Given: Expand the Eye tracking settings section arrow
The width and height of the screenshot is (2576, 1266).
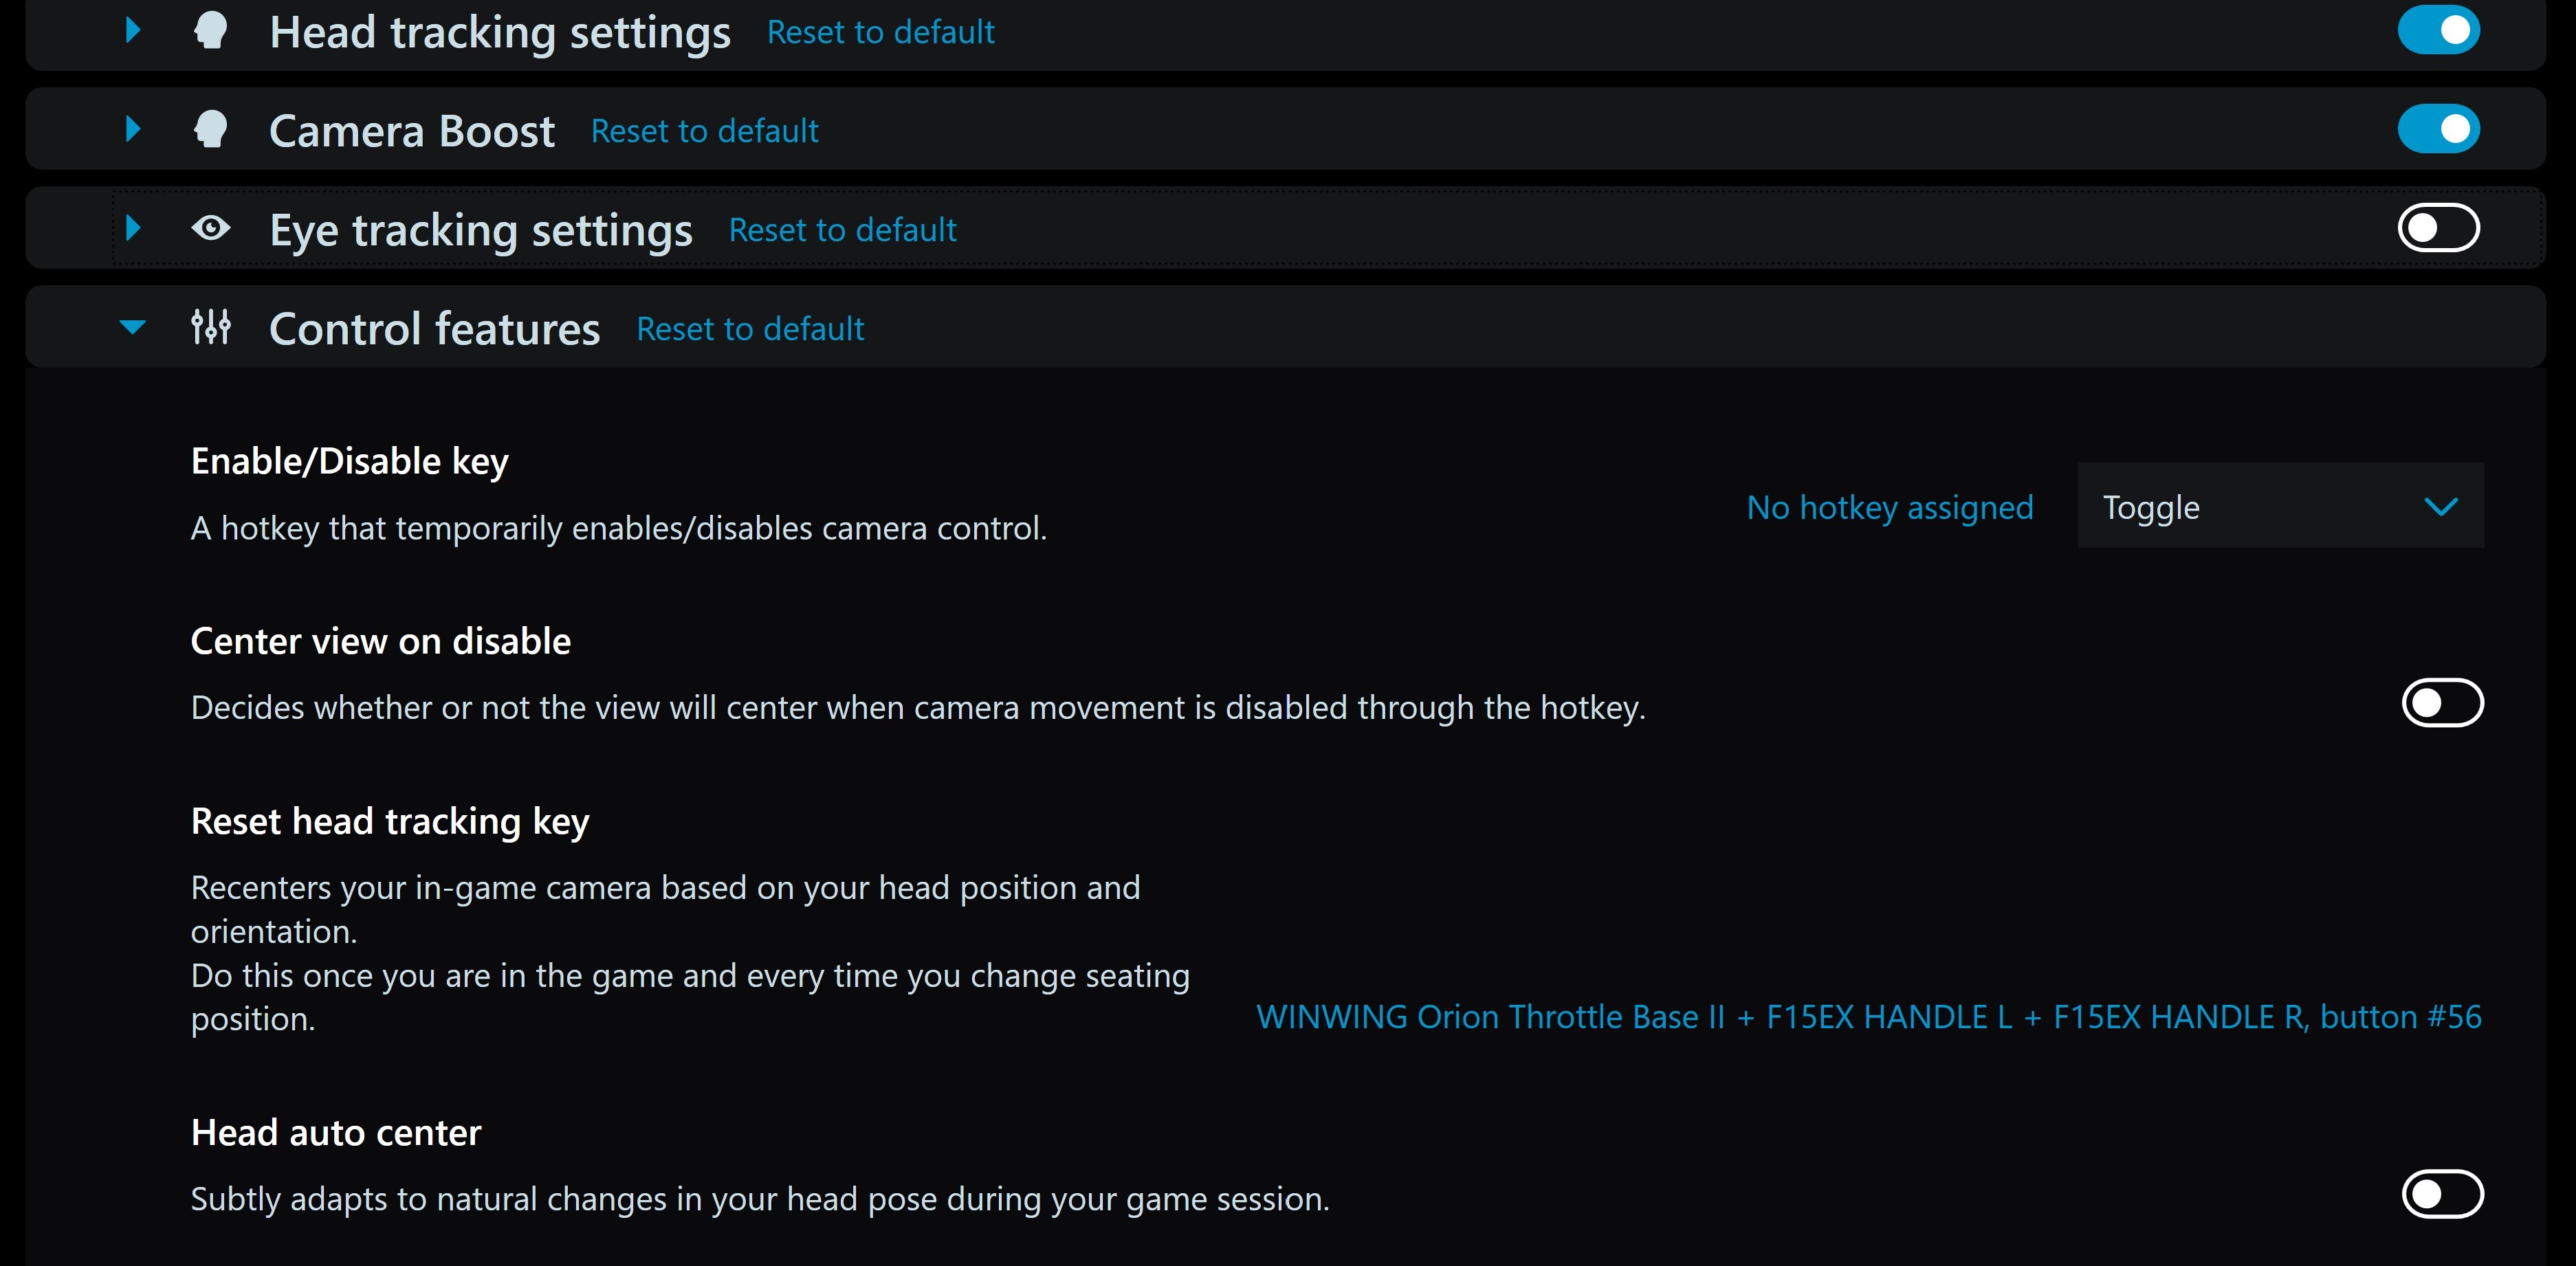Looking at the screenshot, I should pos(133,229).
